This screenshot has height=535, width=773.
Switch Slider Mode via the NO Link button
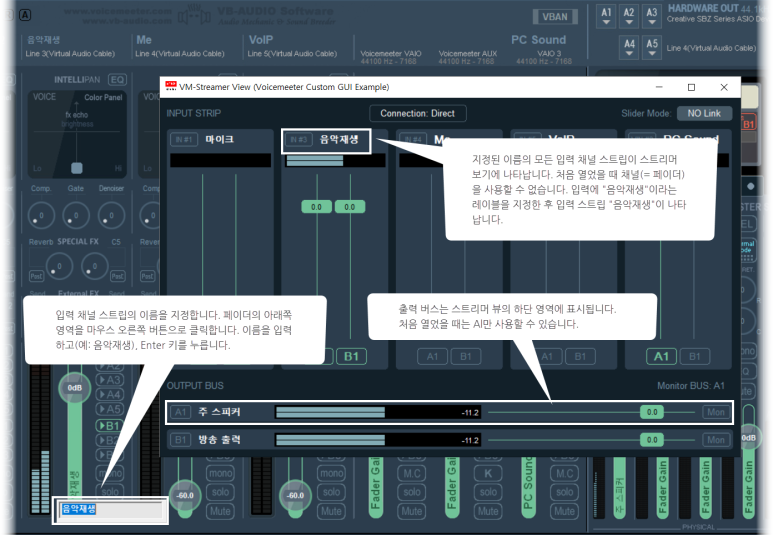coord(704,113)
